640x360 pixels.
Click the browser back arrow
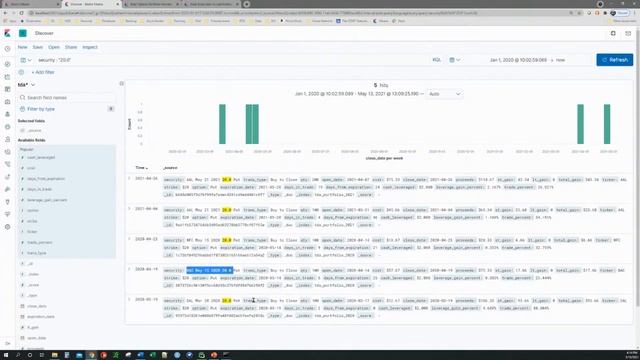tap(5, 13)
